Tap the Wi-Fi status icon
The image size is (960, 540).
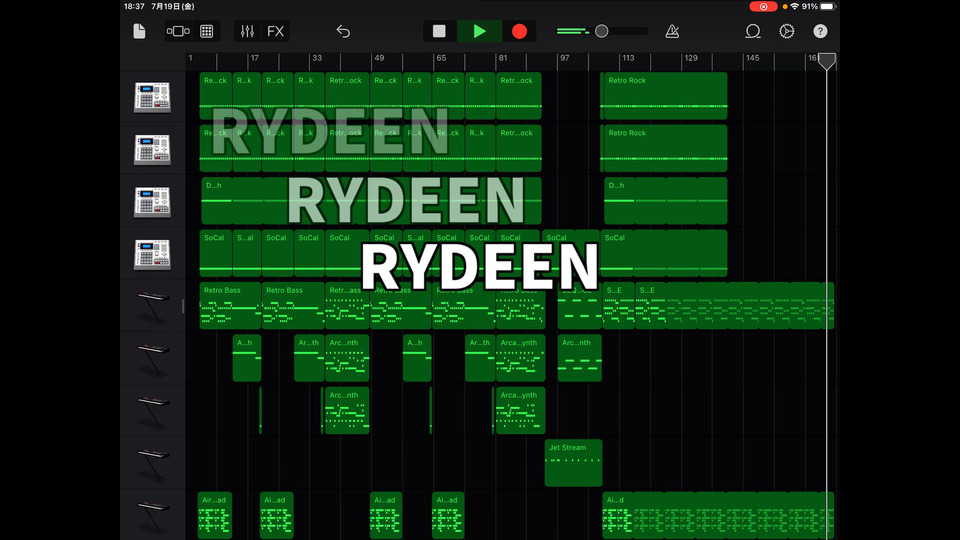pos(795,6)
